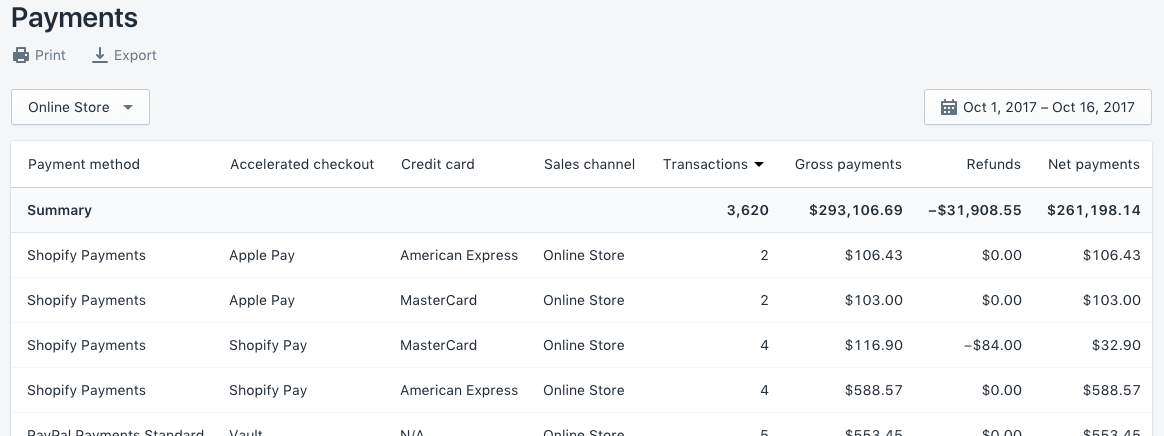Select the Shopify Pay MasterCard row
Screen dimensions: 1164x436
pyautogui.click(x=580, y=346)
